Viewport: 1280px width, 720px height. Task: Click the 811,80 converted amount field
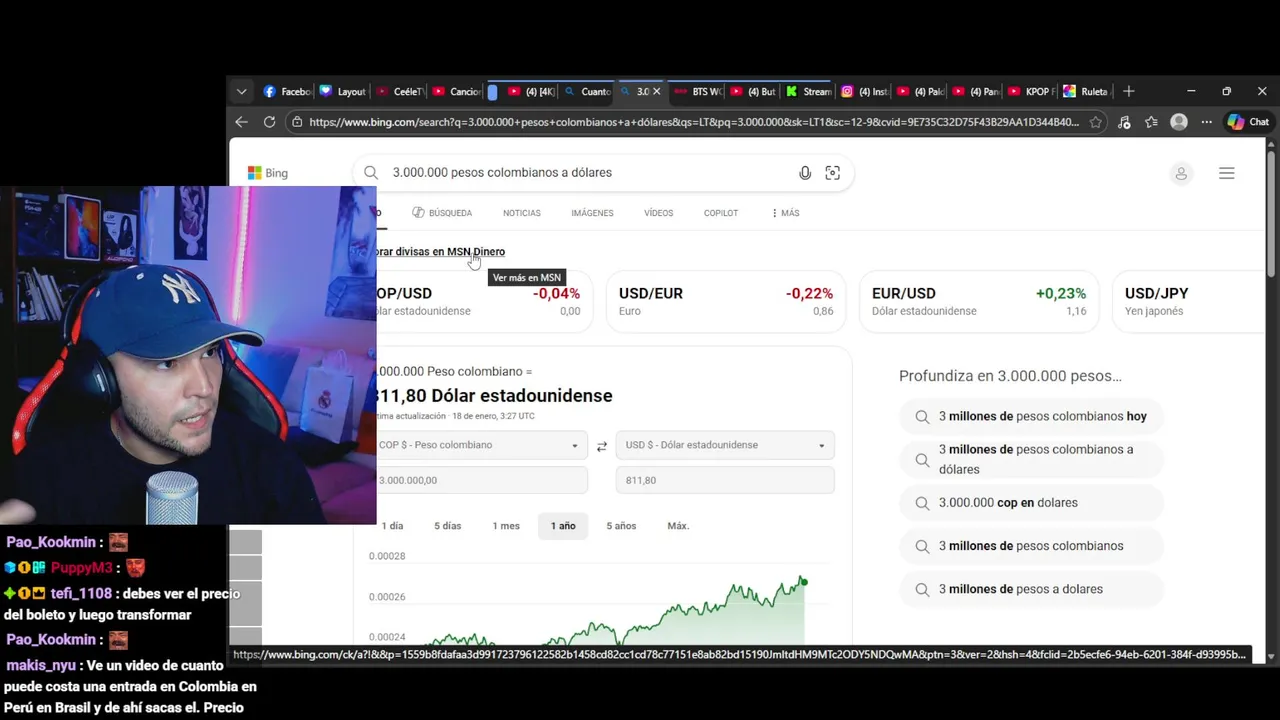pyautogui.click(x=725, y=480)
